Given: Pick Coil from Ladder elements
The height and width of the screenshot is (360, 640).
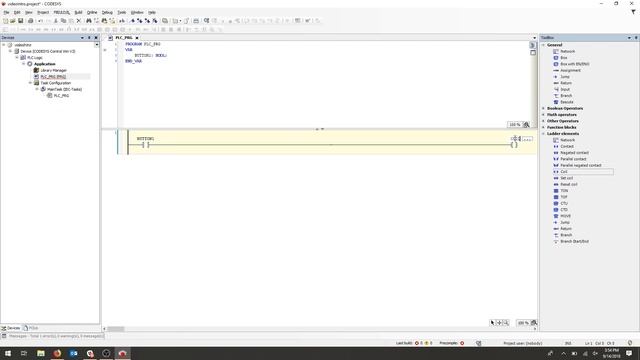Looking at the screenshot, I should click(x=583, y=172).
